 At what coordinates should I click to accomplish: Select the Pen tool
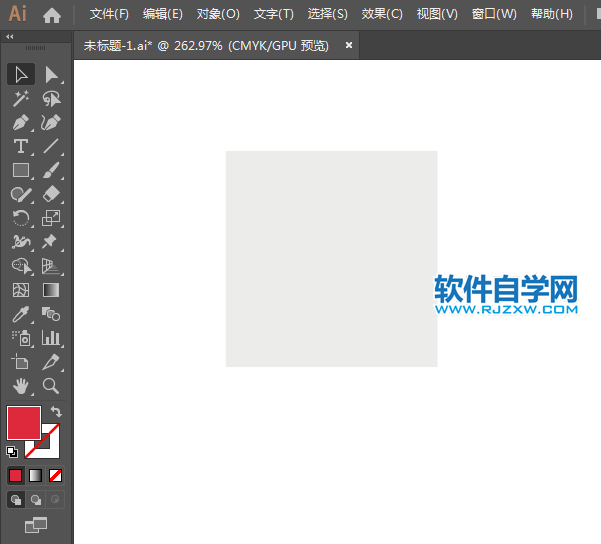click(21, 123)
